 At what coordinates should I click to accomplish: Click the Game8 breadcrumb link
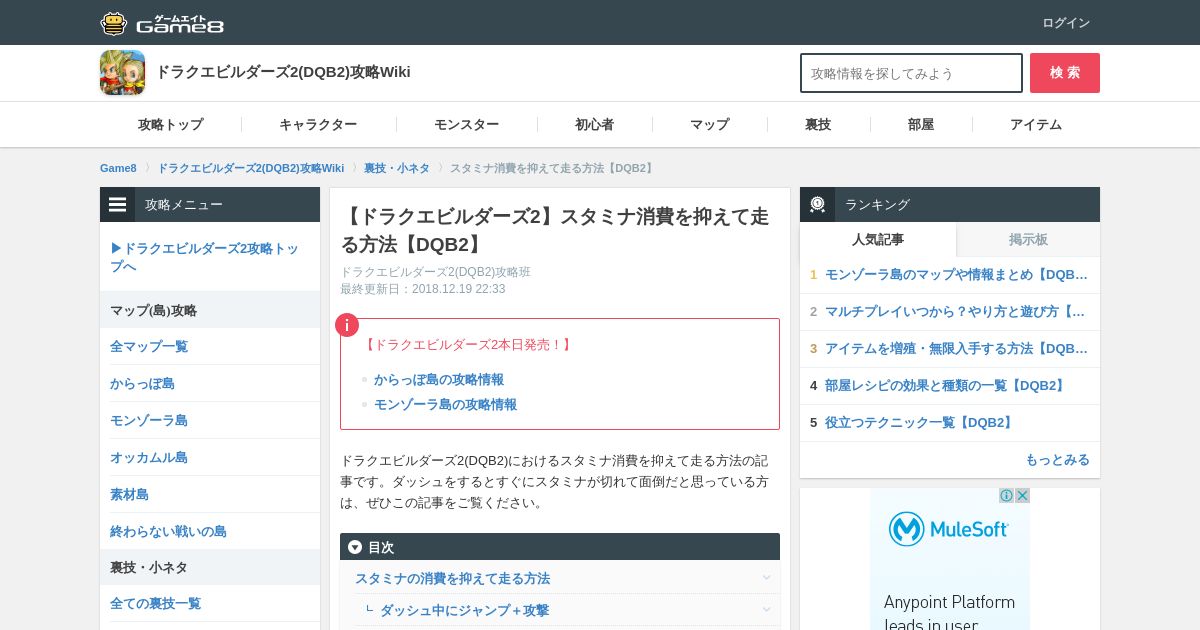(x=118, y=168)
